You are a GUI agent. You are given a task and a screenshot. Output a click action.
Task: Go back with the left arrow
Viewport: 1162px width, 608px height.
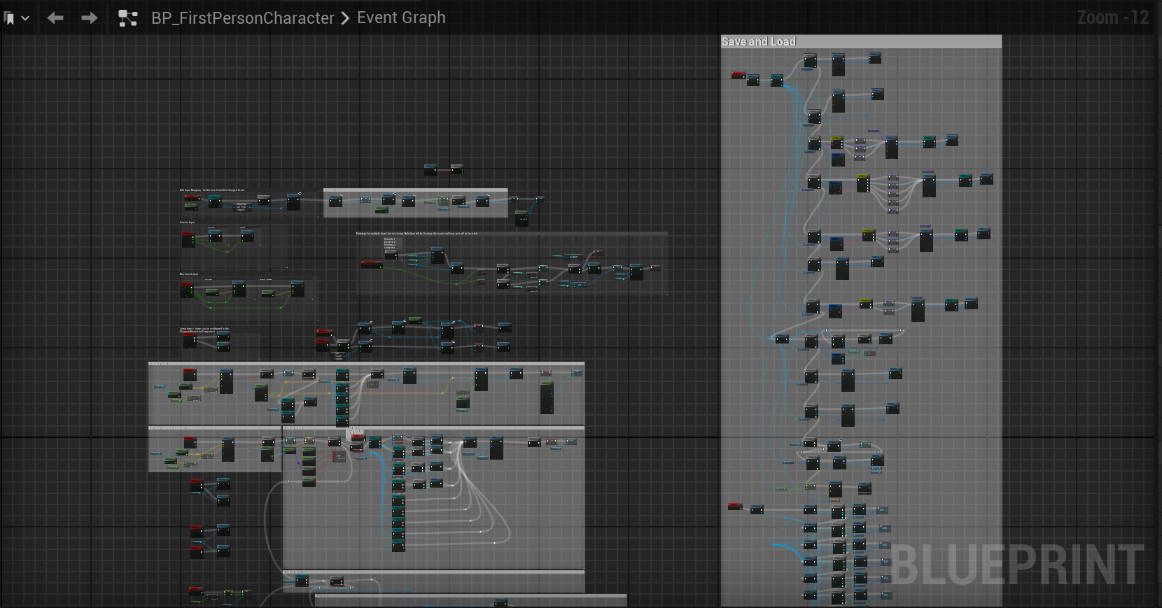tap(56, 18)
